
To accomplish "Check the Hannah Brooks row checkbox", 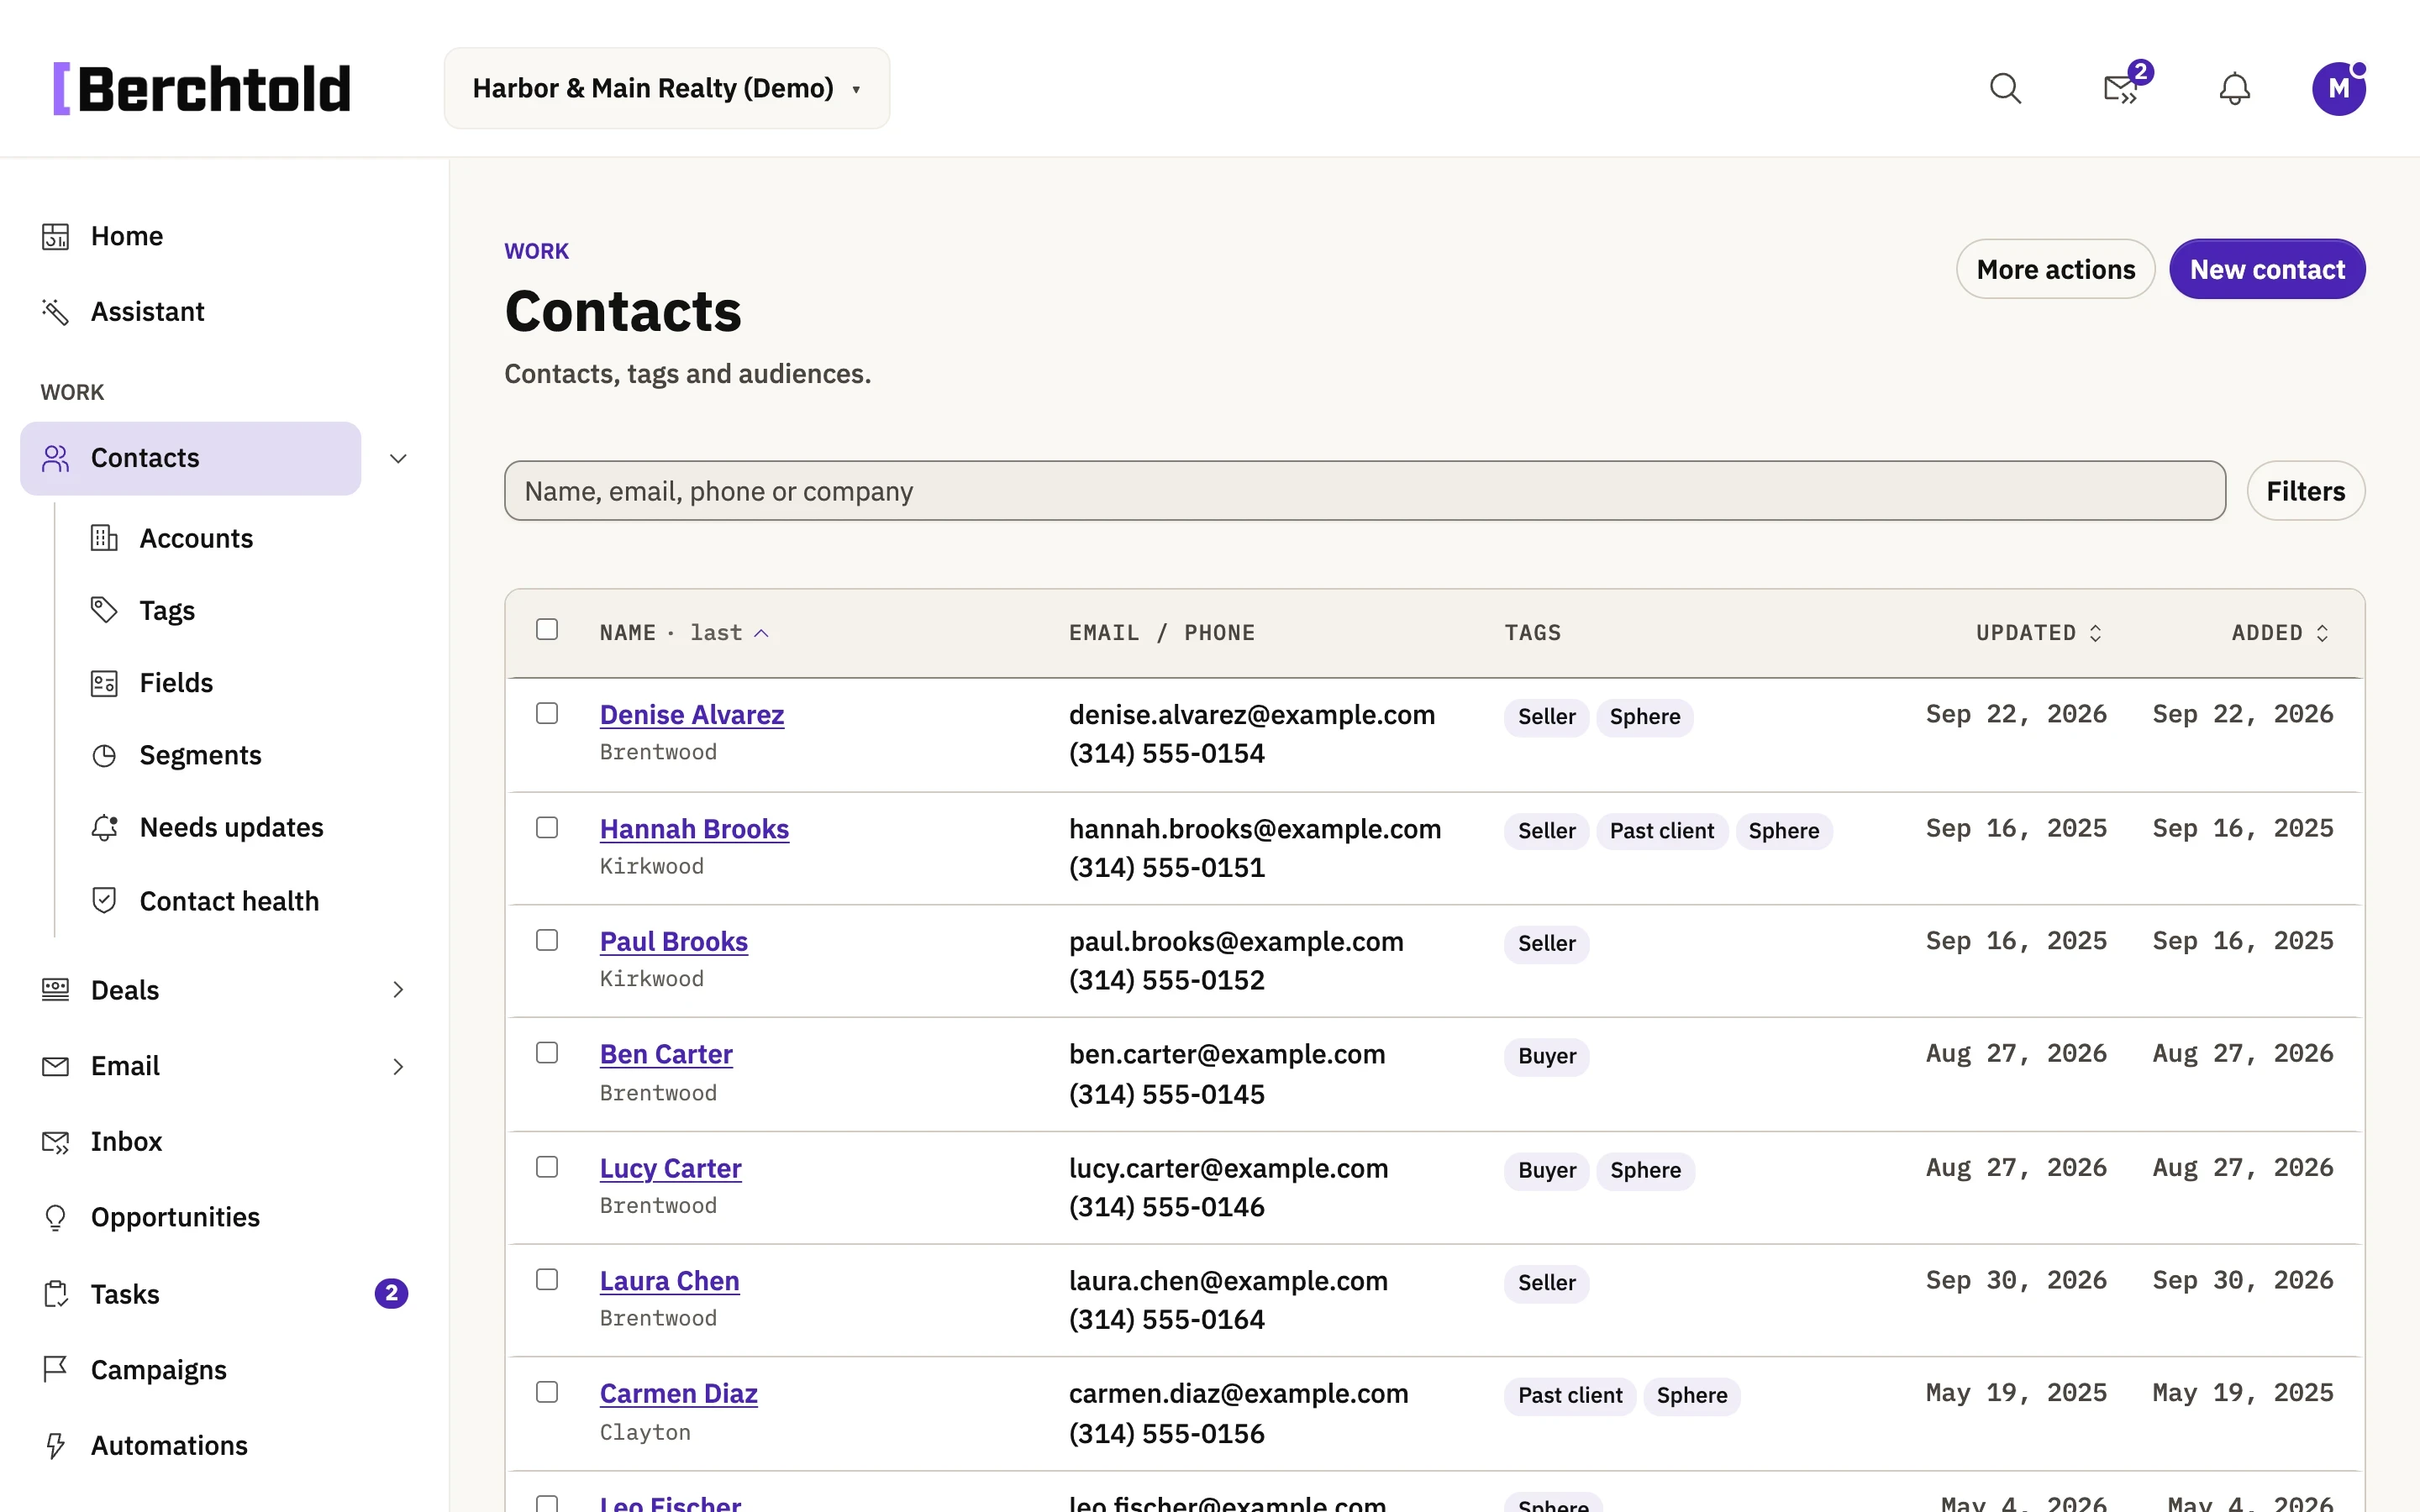I will coord(547,827).
